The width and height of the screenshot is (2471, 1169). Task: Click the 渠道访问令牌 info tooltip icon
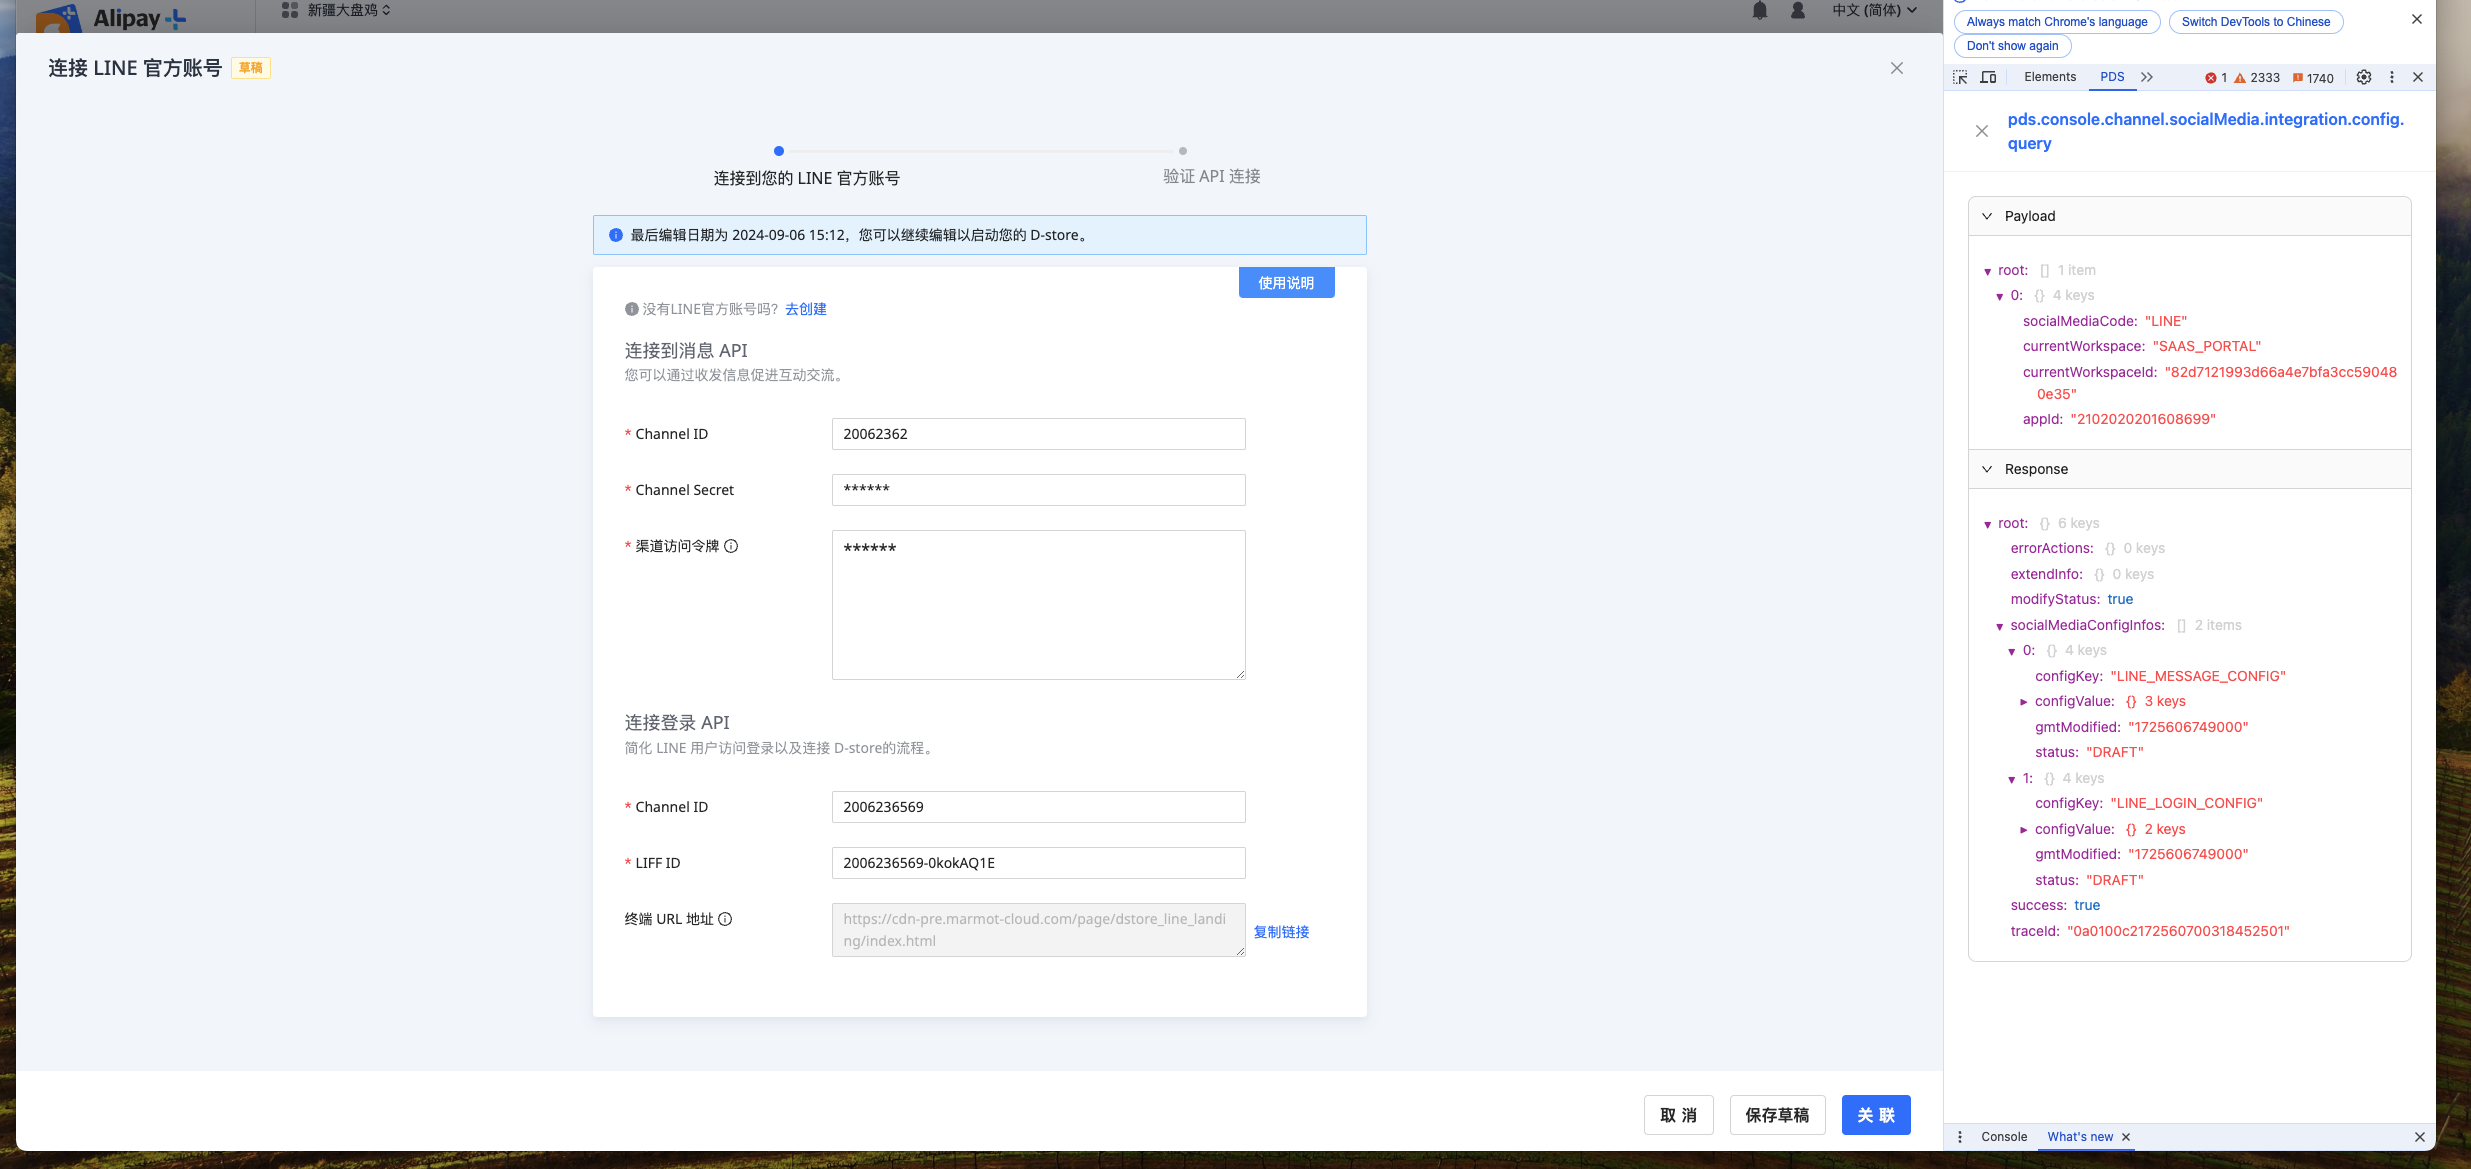coord(733,546)
